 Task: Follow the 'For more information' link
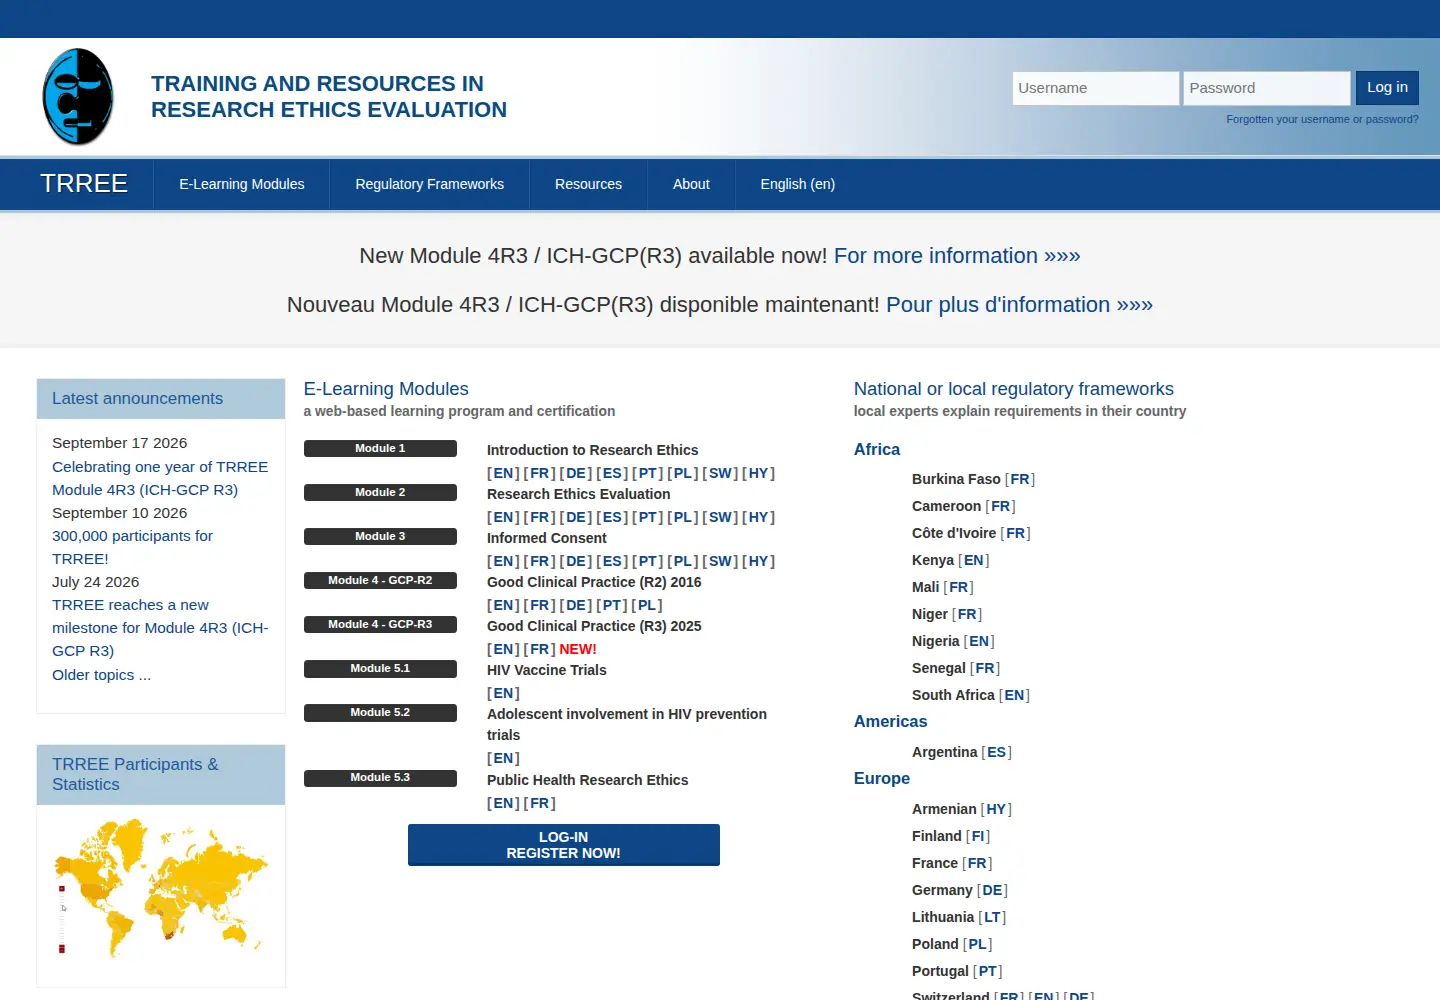click(x=957, y=256)
